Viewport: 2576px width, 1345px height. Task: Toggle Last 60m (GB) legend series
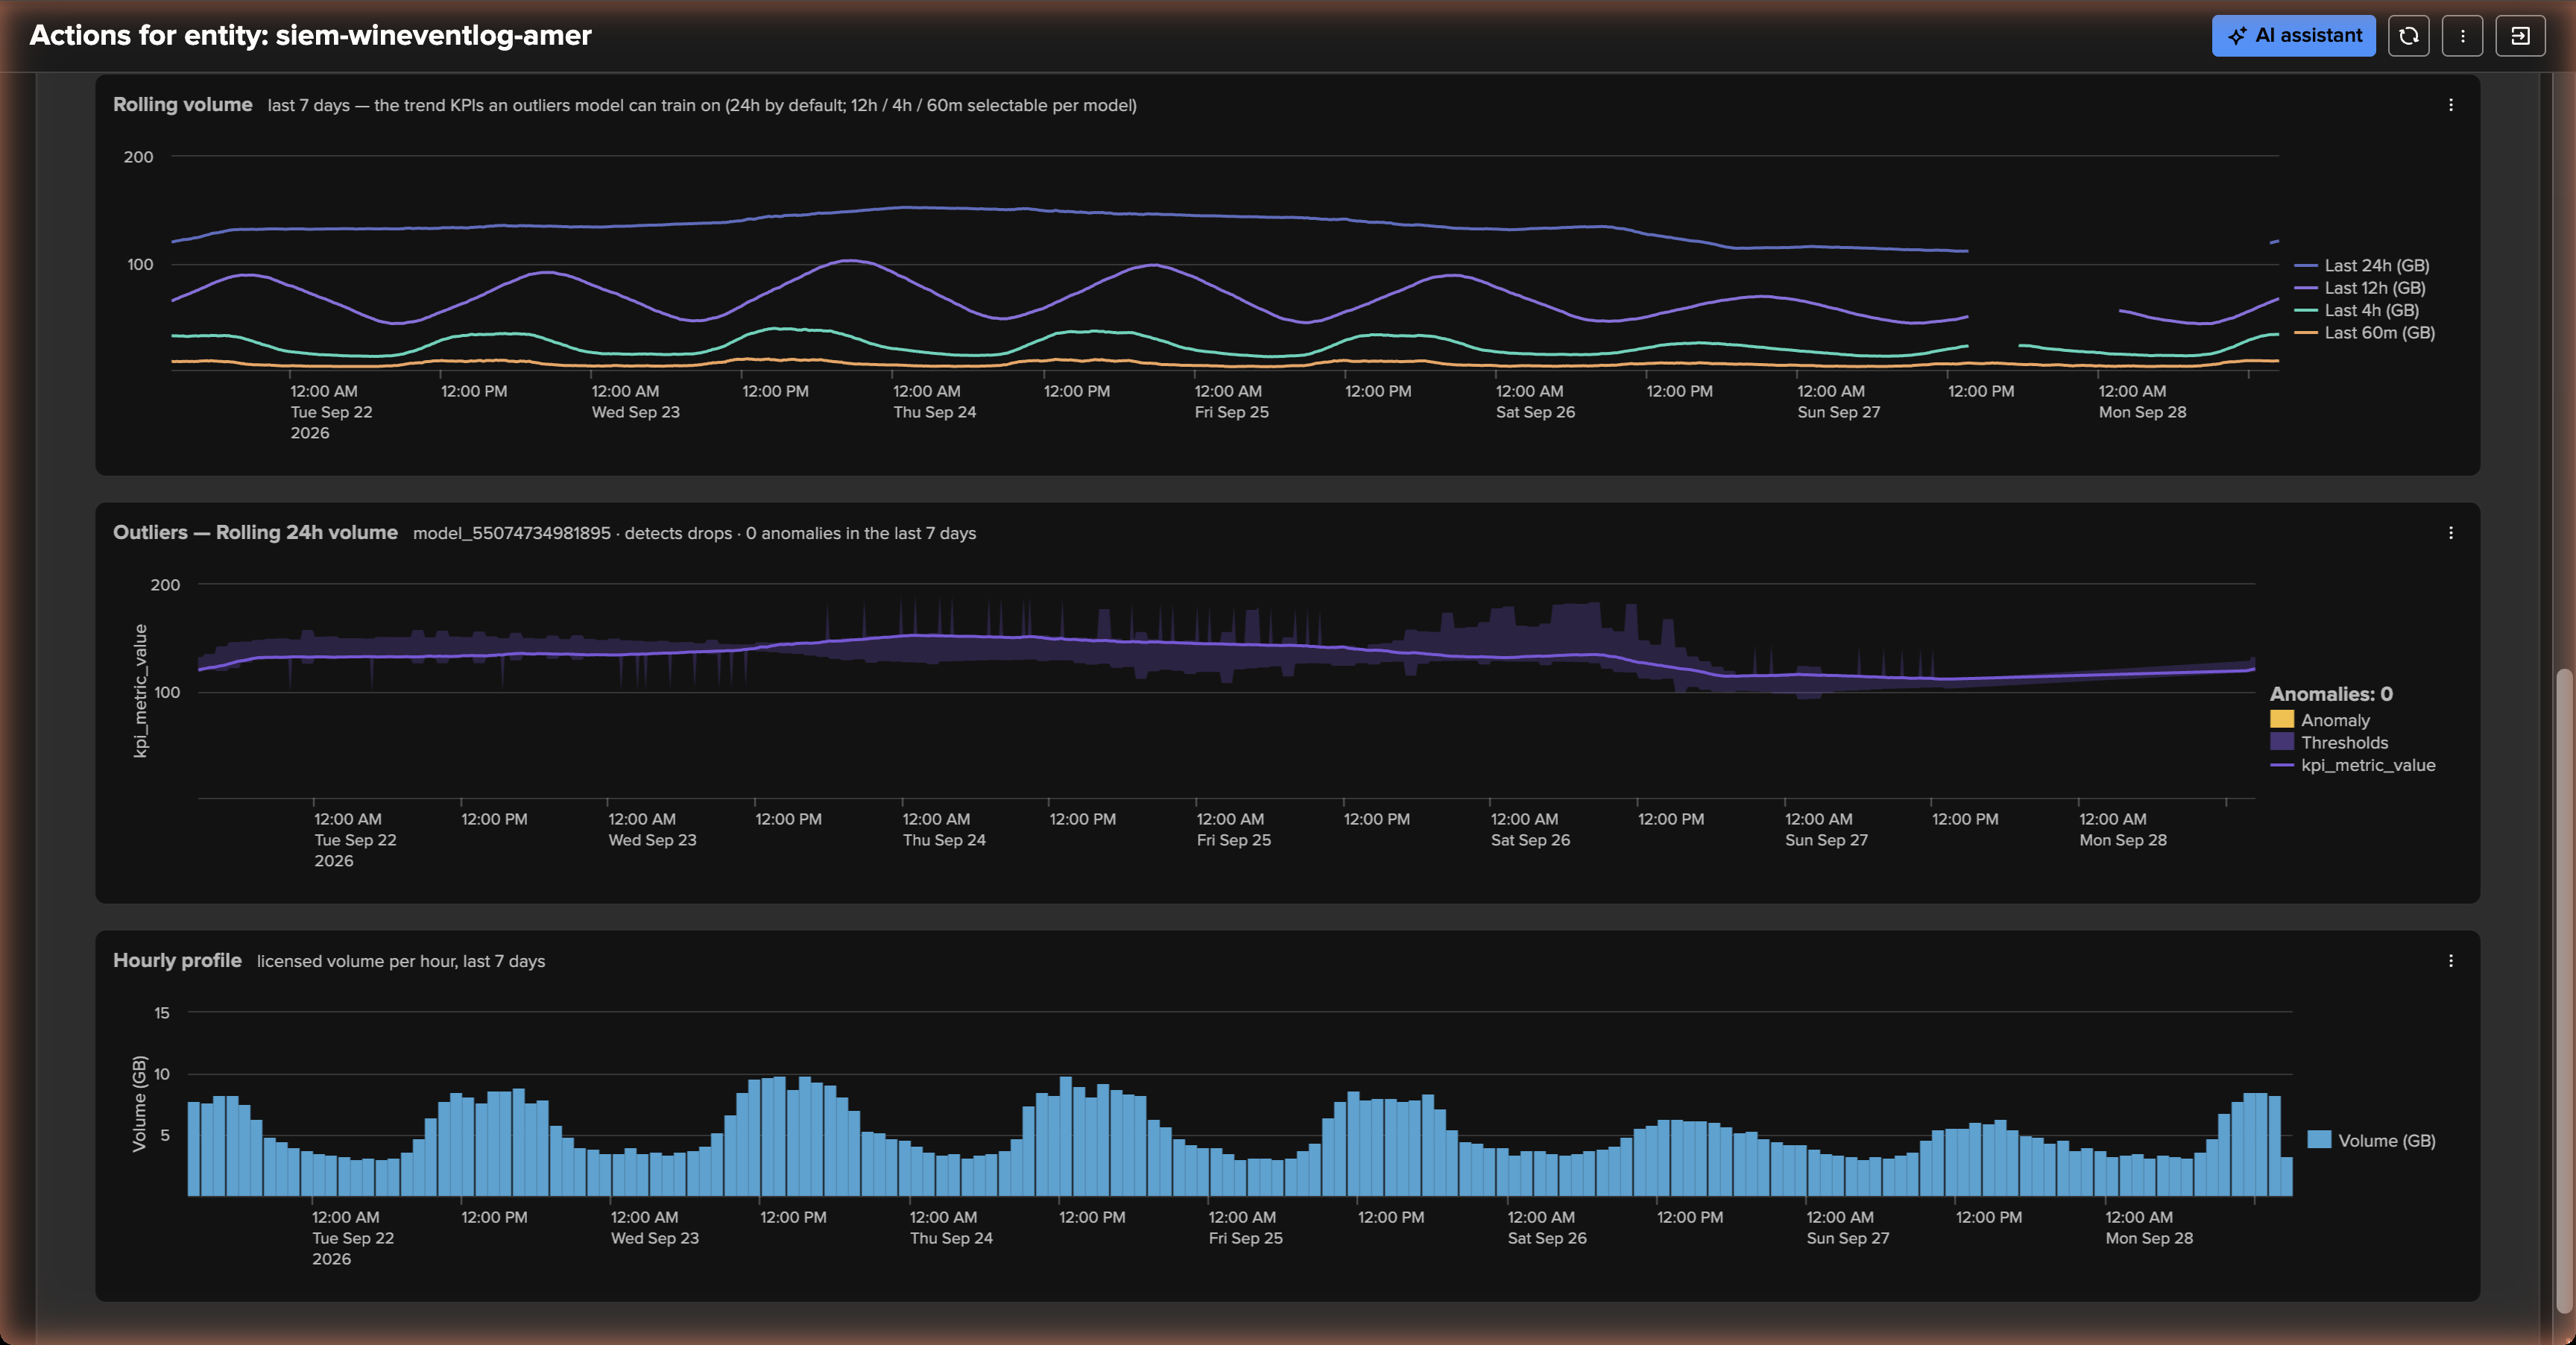2364,333
